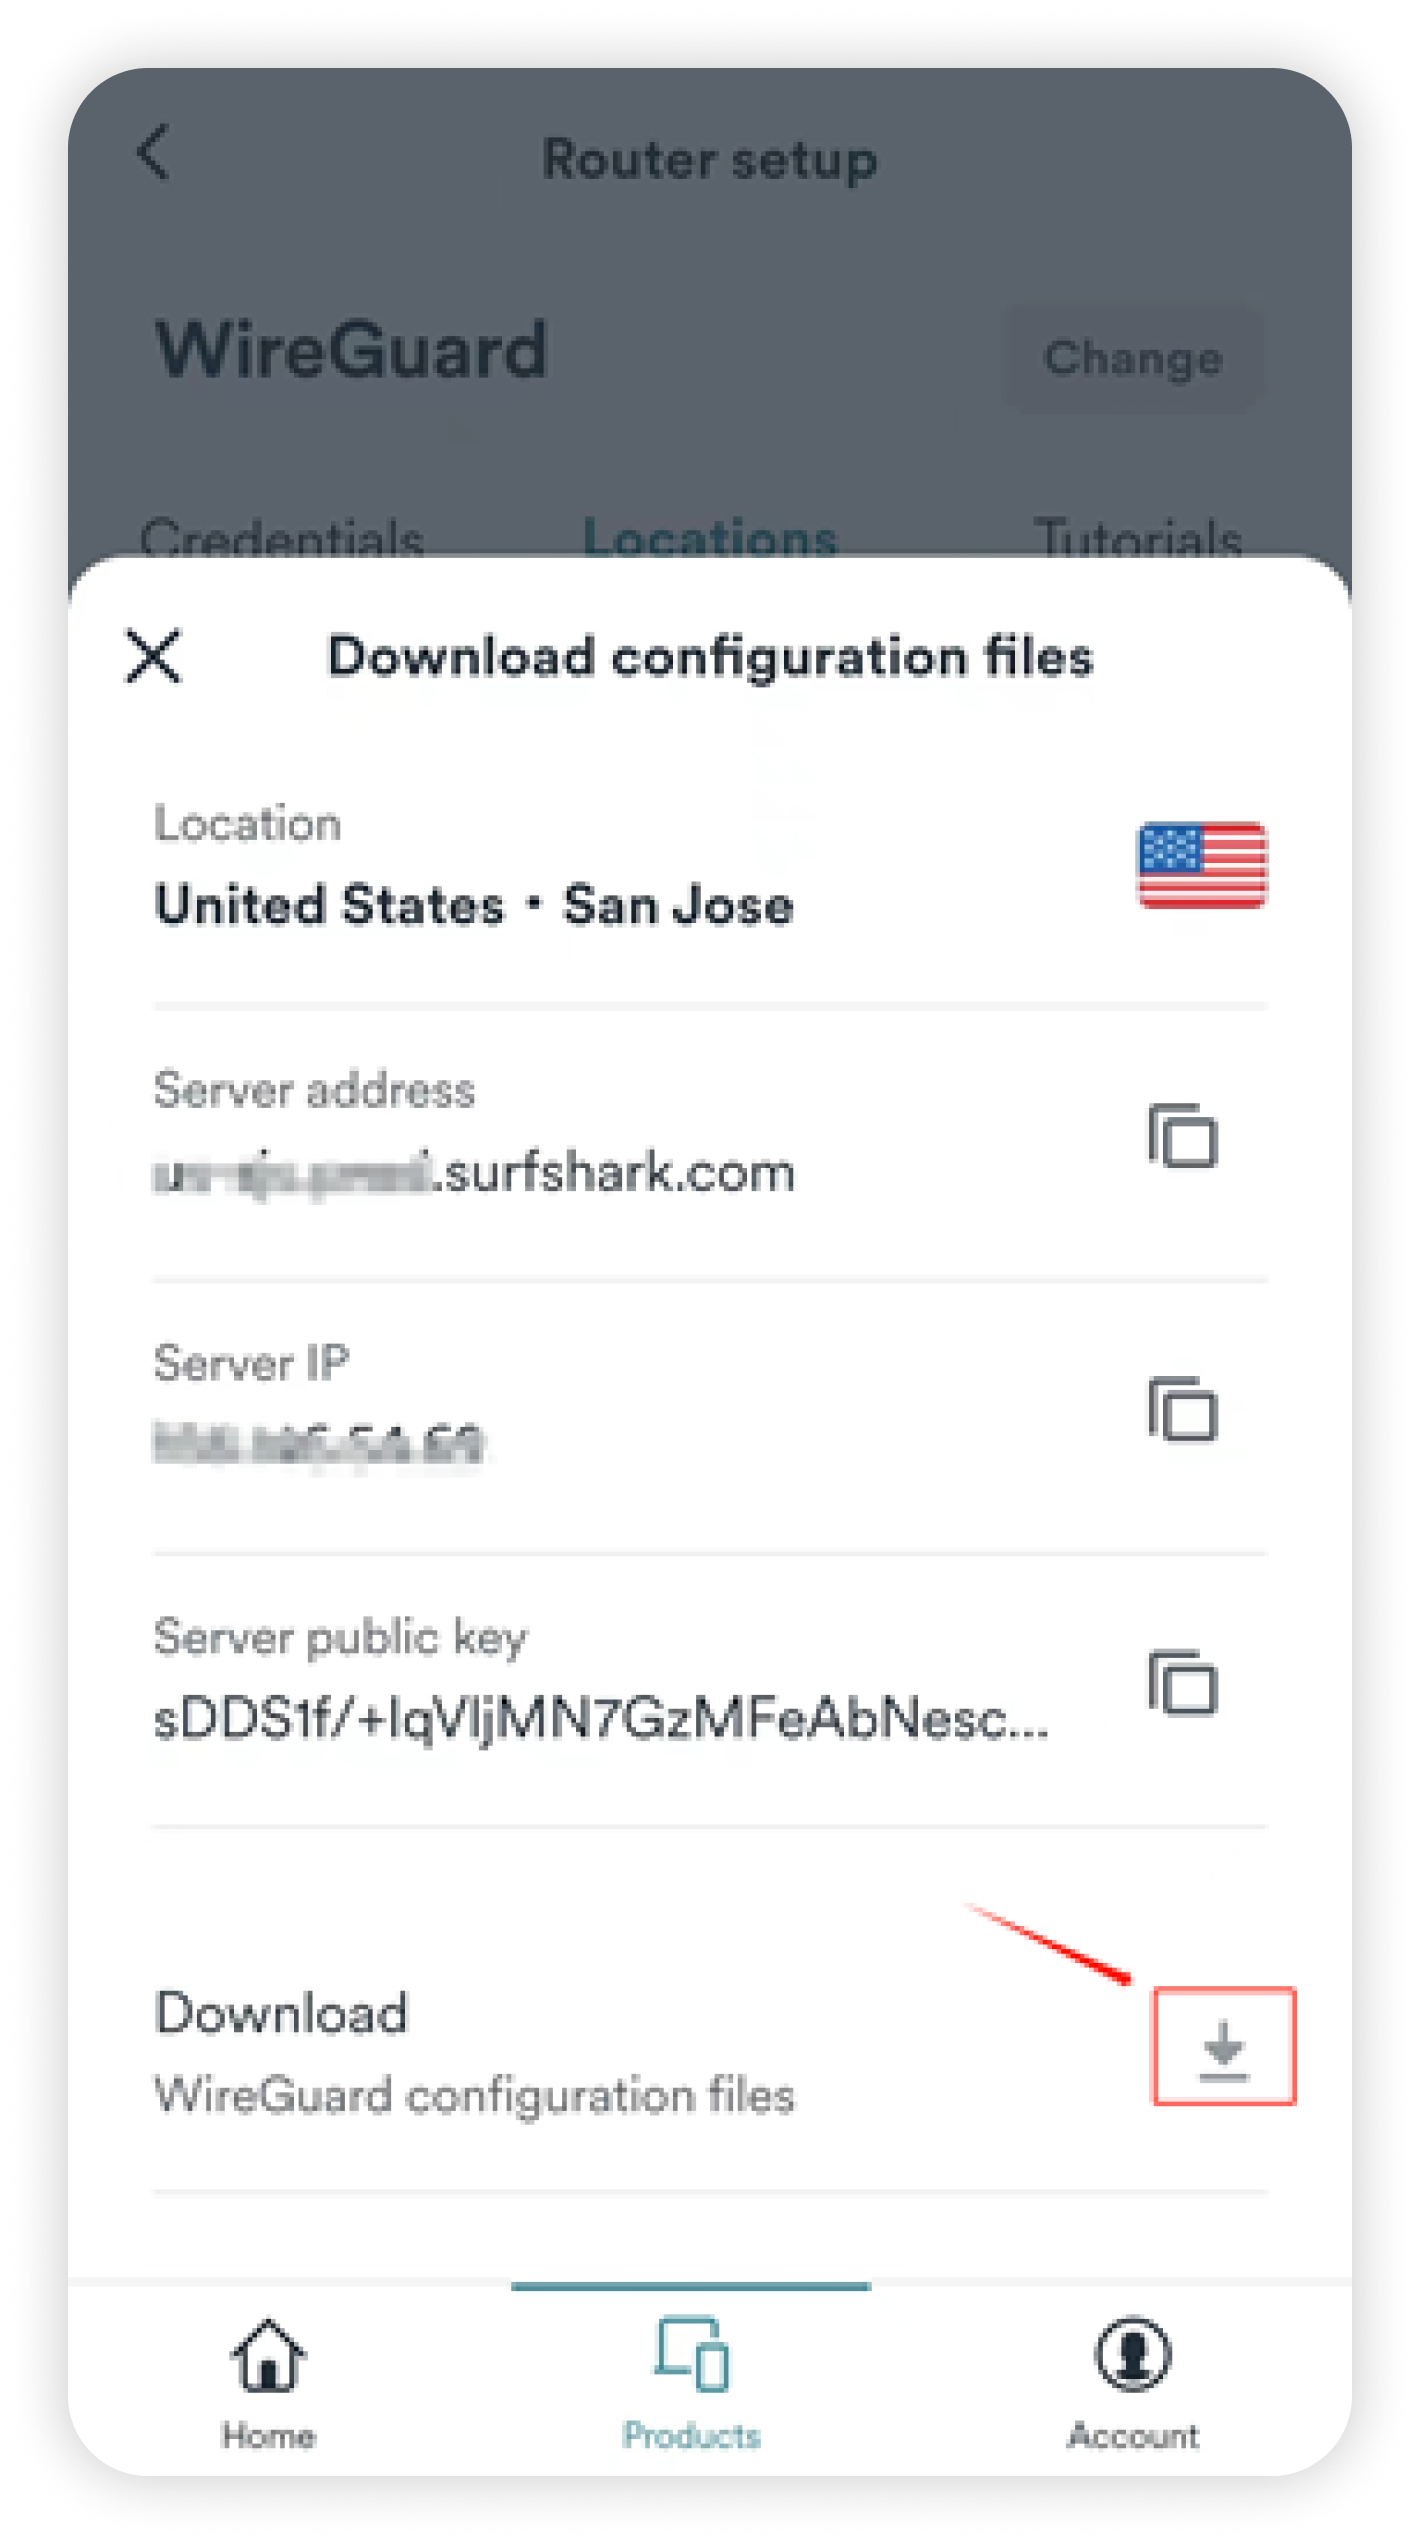Viewport: 1420px width, 2544px height.
Task: Download WireGuard configuration files icon
Action: click(1223, 2046)
